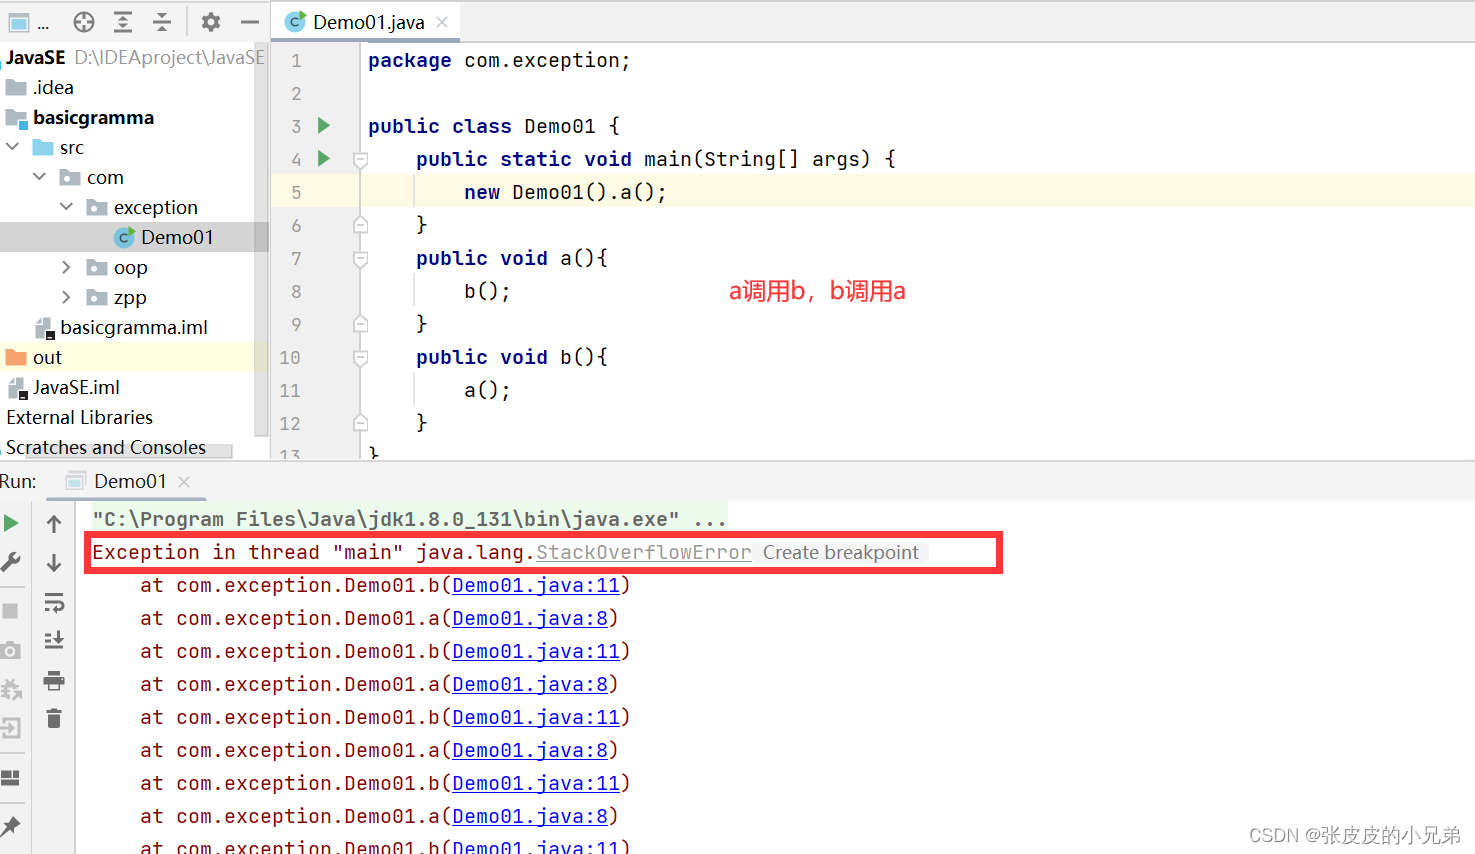Clear console with trash icon

[x=54, y=718]
